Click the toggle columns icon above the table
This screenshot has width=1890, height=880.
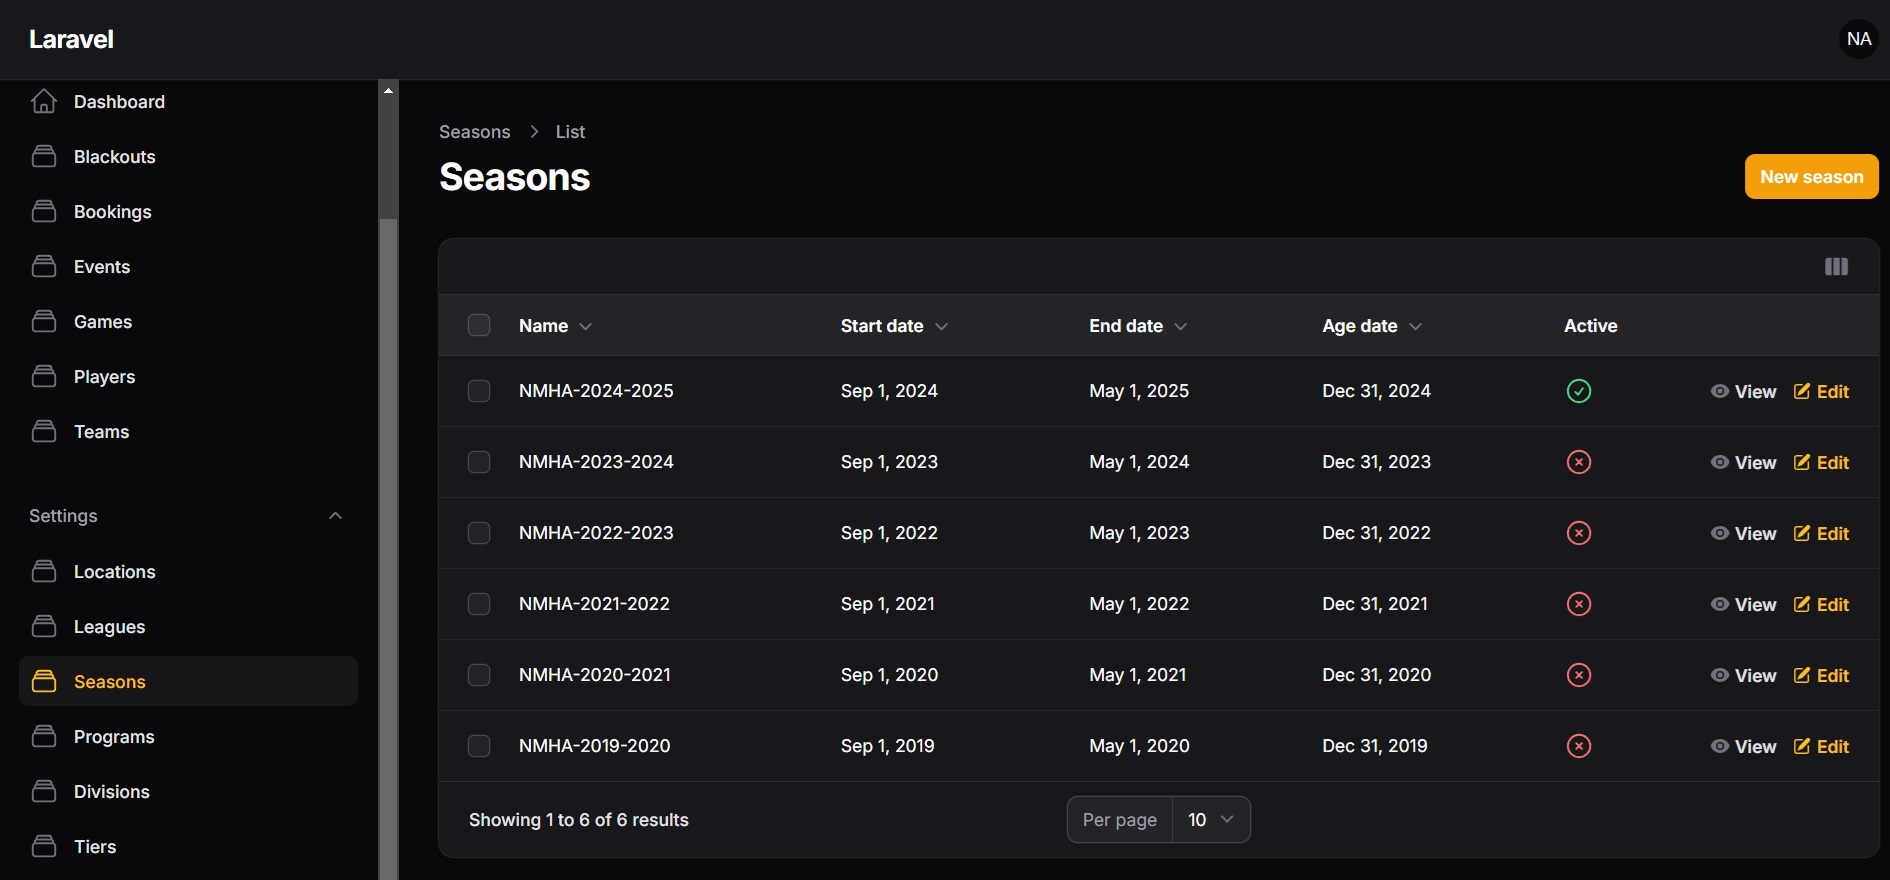[x=1836, y=266]
